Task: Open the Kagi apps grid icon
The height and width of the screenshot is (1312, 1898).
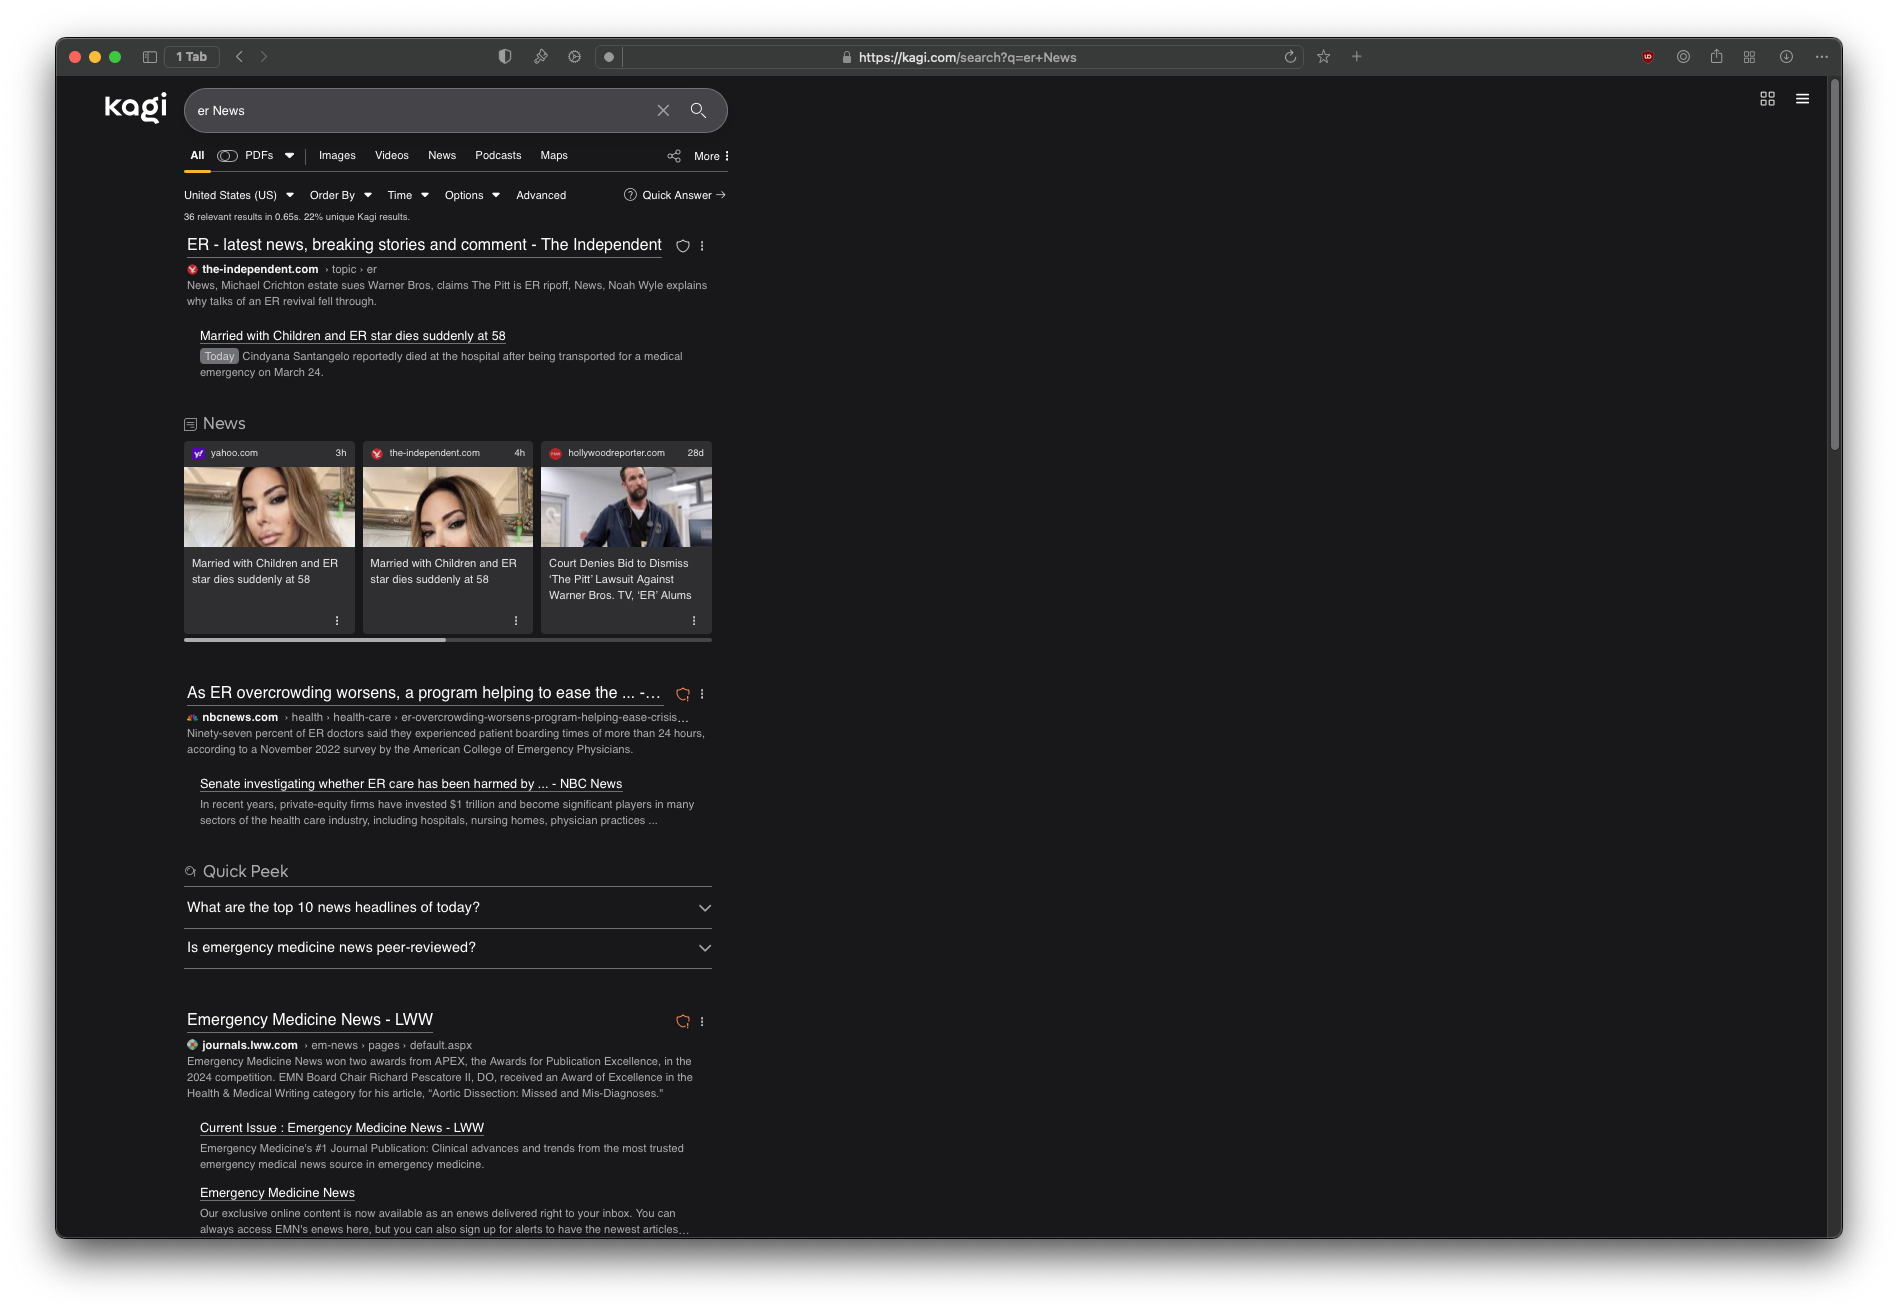Action: [1767, 99]
